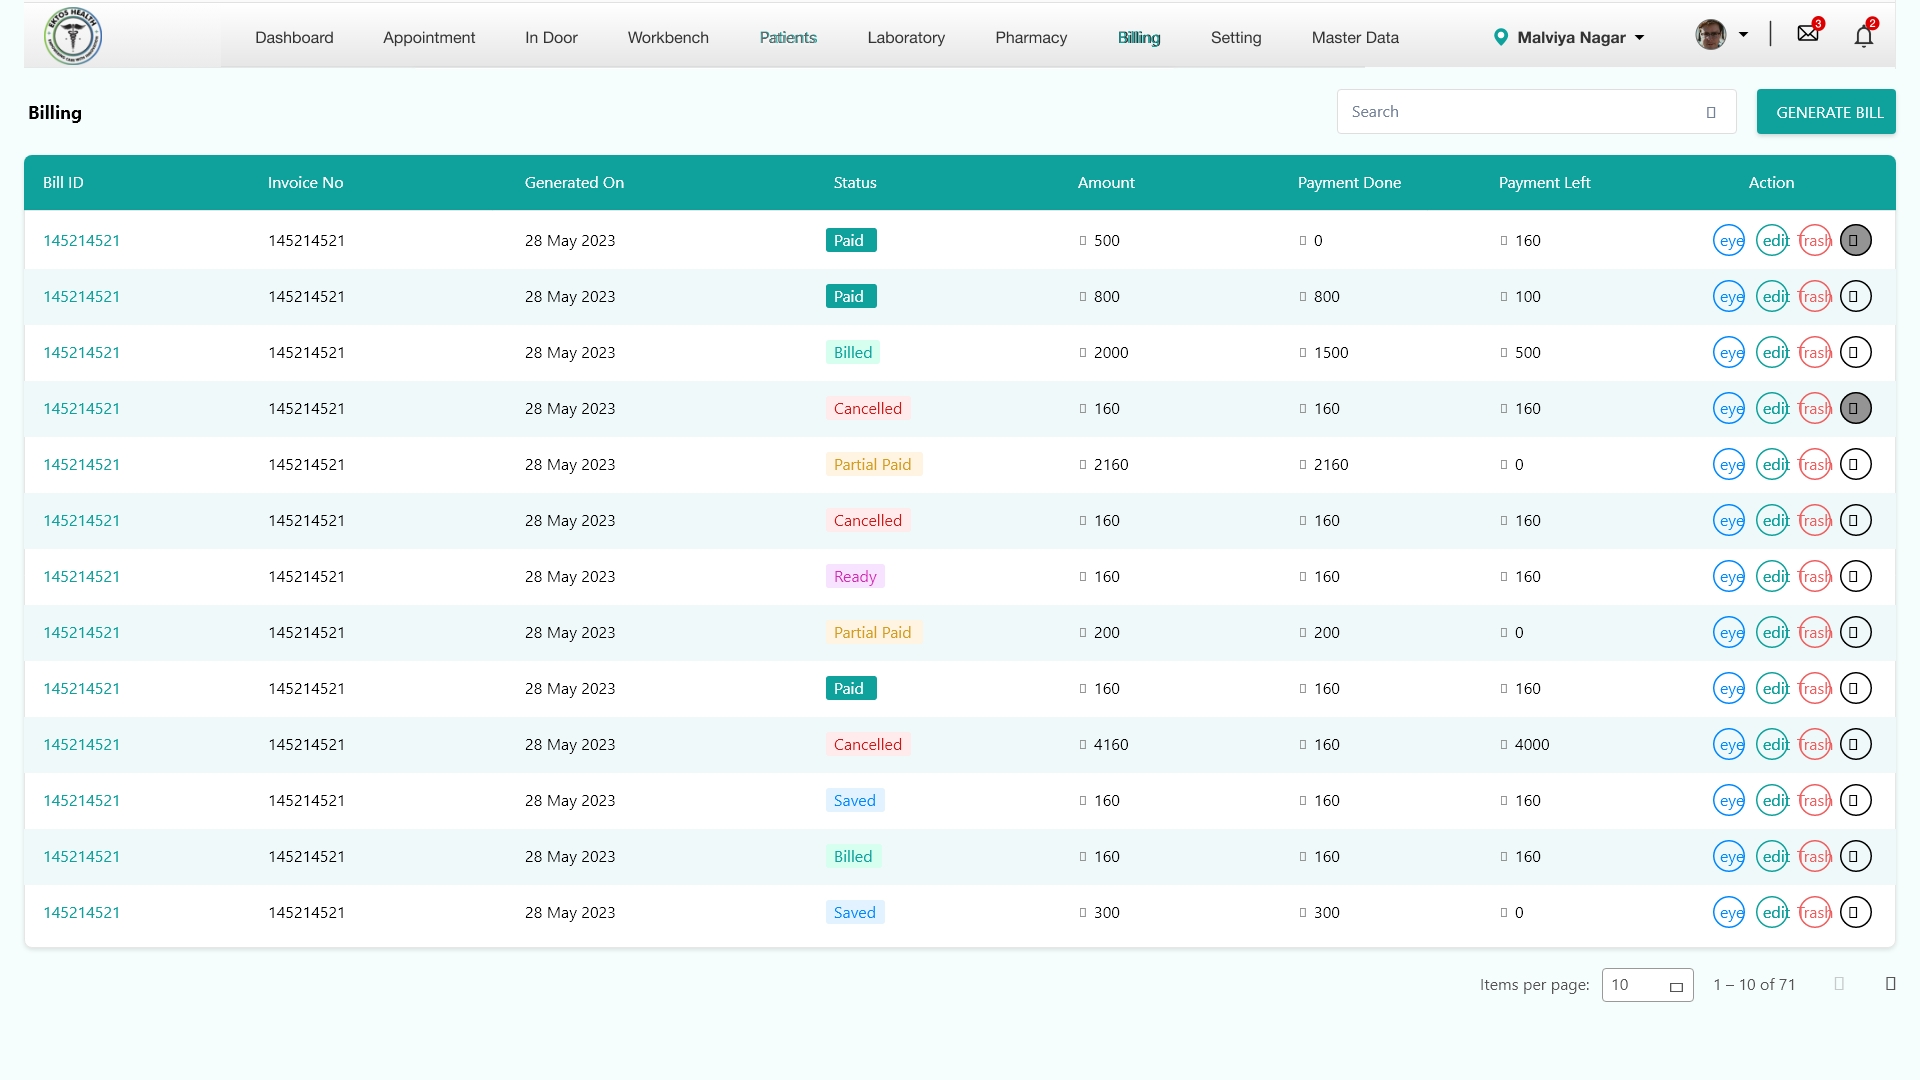1920x1080 pixels.
Task: Open the items per page selector
Action: [x=1646, y=985]
